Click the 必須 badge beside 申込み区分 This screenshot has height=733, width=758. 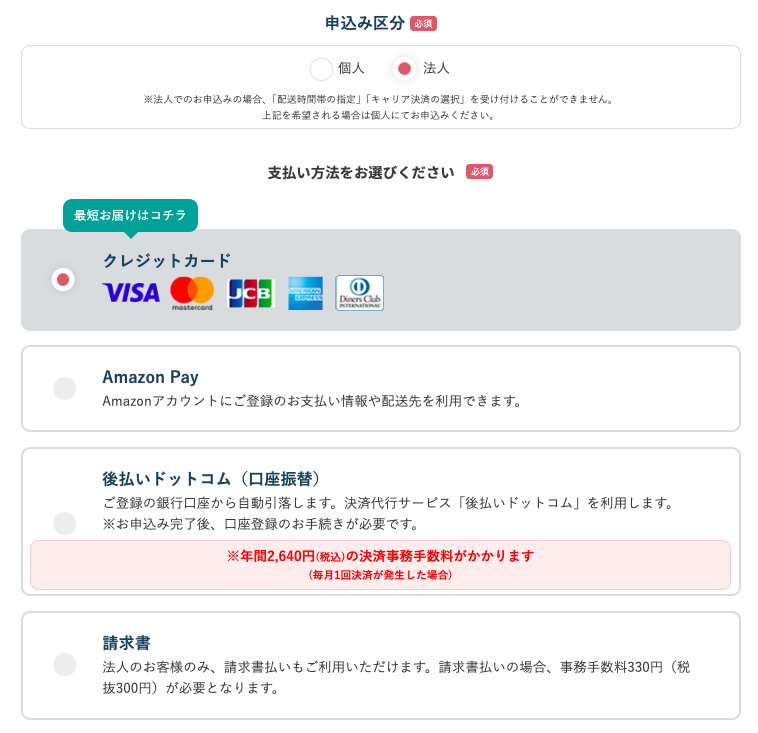(423, 24)
